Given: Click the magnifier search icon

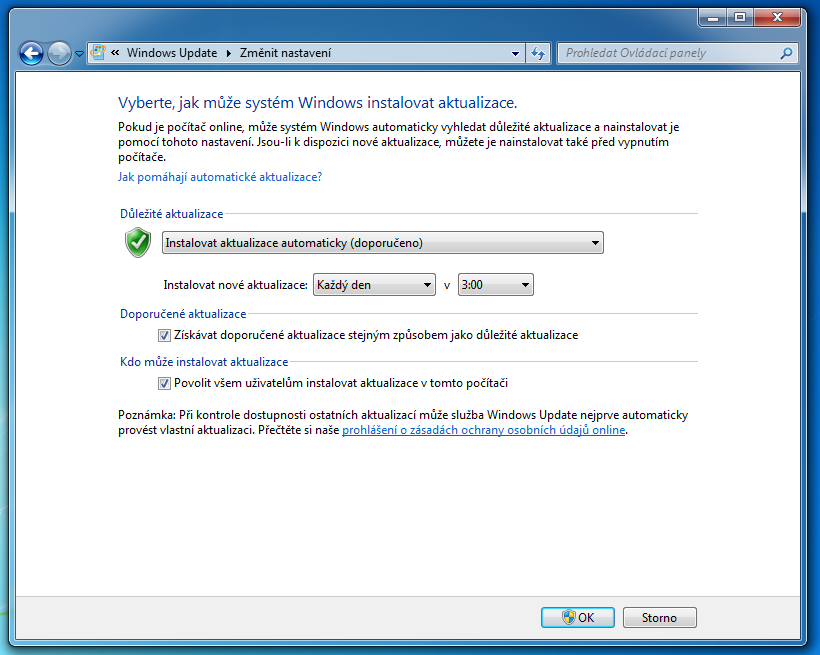Looking at the screenshot, I should 787,53.
